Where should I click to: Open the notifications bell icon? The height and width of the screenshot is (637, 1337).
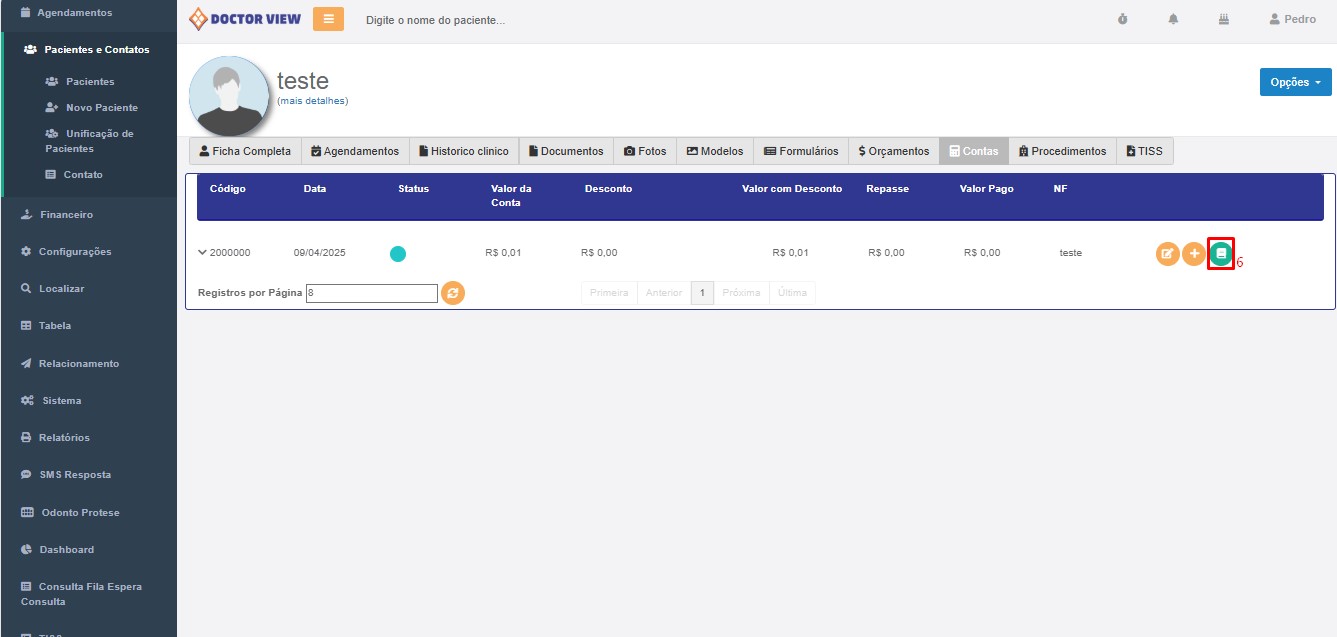pos(1173,20)
